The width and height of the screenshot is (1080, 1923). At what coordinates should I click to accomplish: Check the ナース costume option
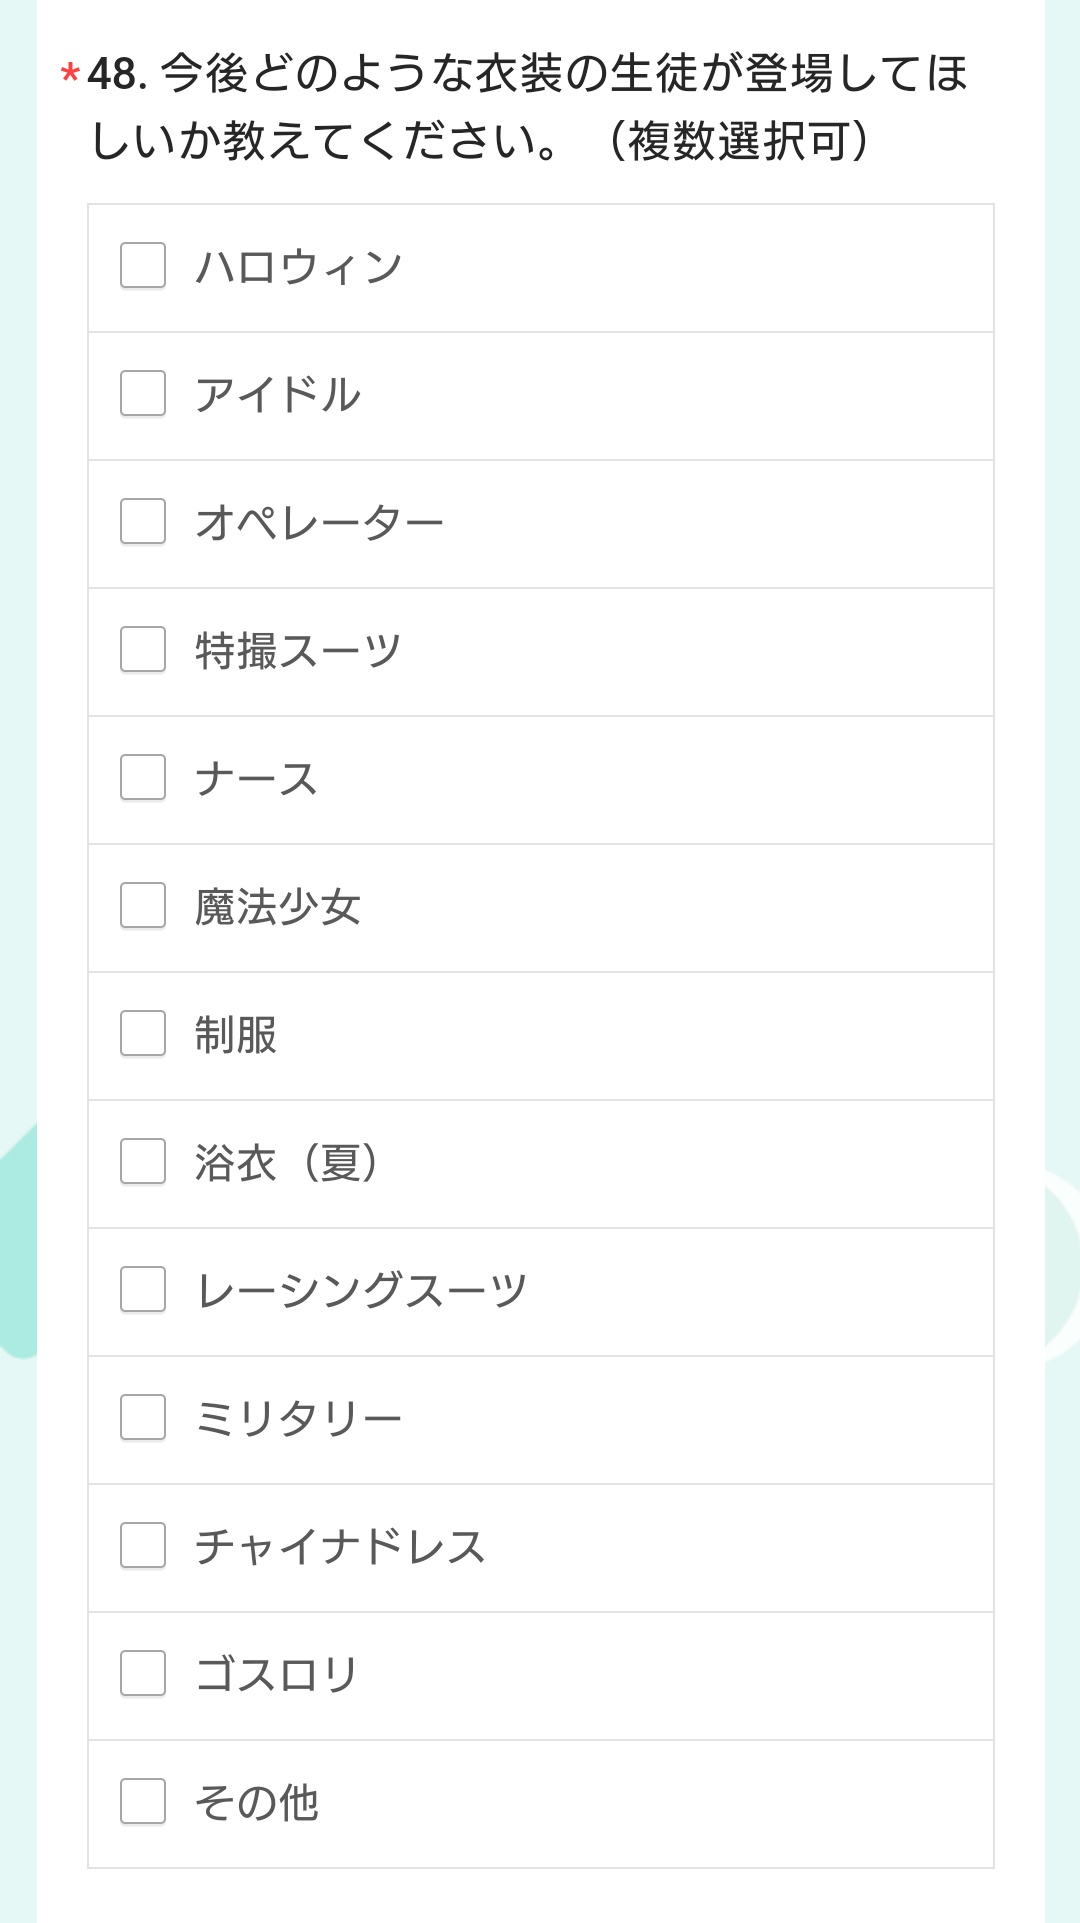point(143,777)
